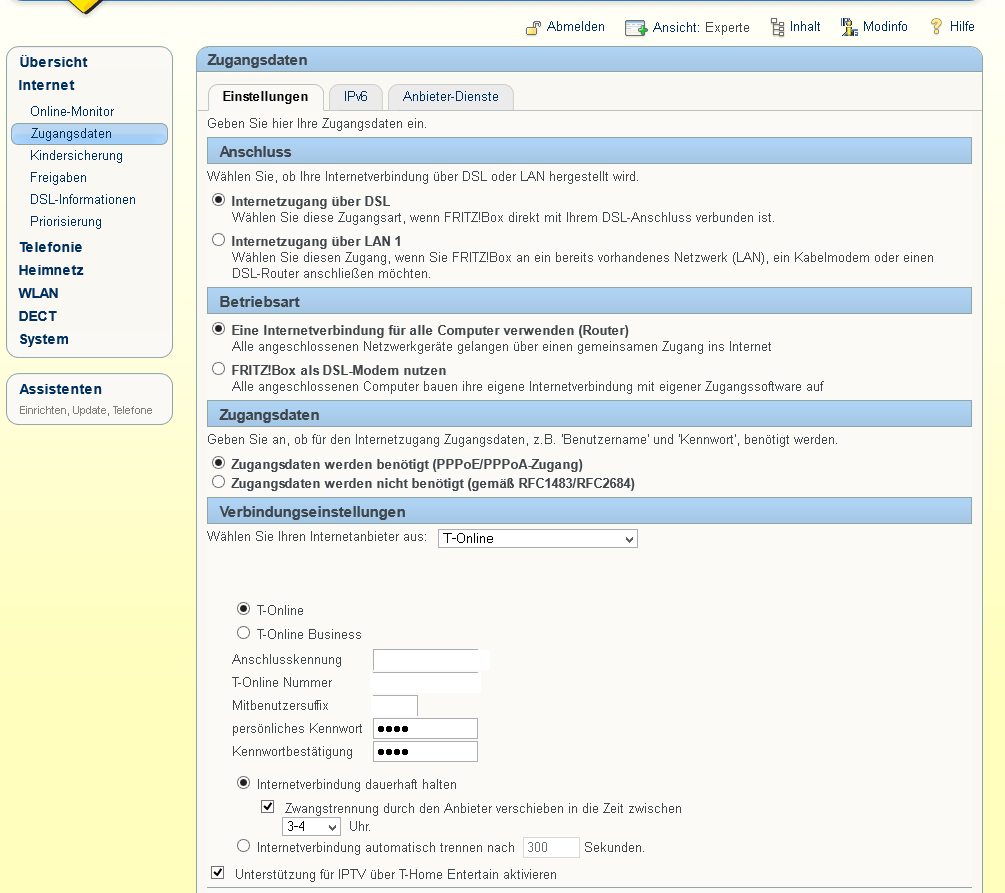This screenshot has height=893, width=1005.
Task: Click the T-Online Nummer input field
Action: click(x=426, y=683)
